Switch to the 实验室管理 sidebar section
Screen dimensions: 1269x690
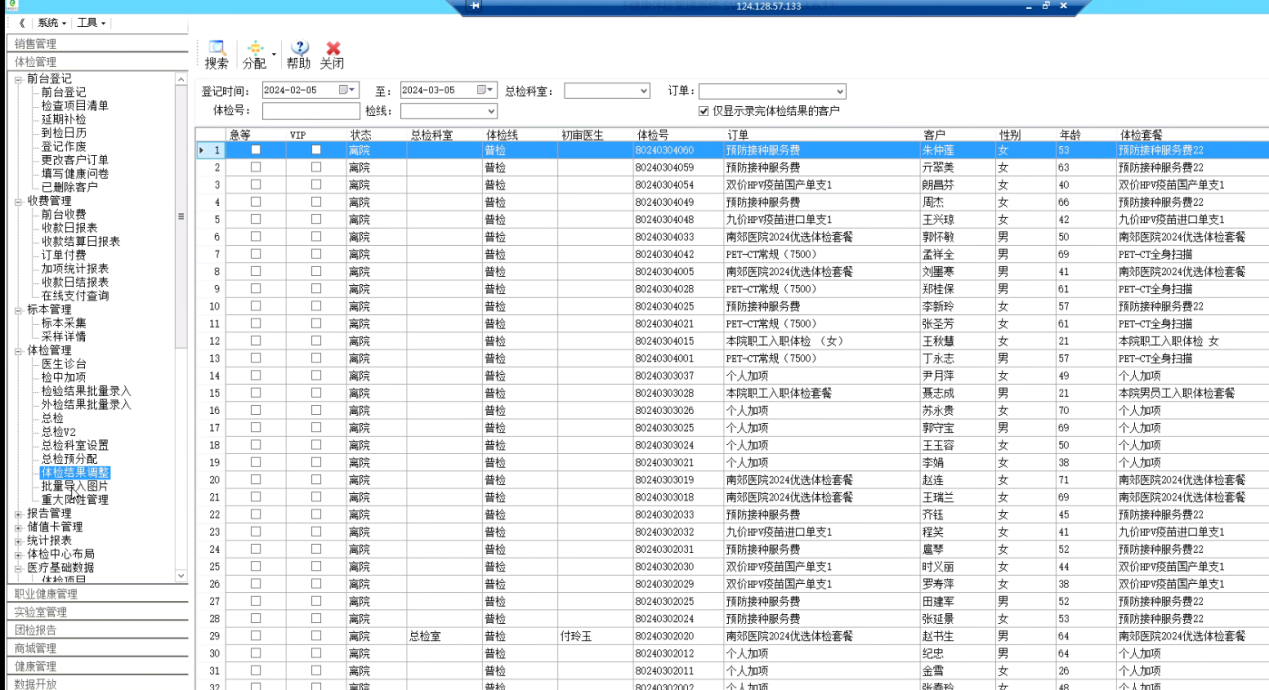click(x=95, y=612)
